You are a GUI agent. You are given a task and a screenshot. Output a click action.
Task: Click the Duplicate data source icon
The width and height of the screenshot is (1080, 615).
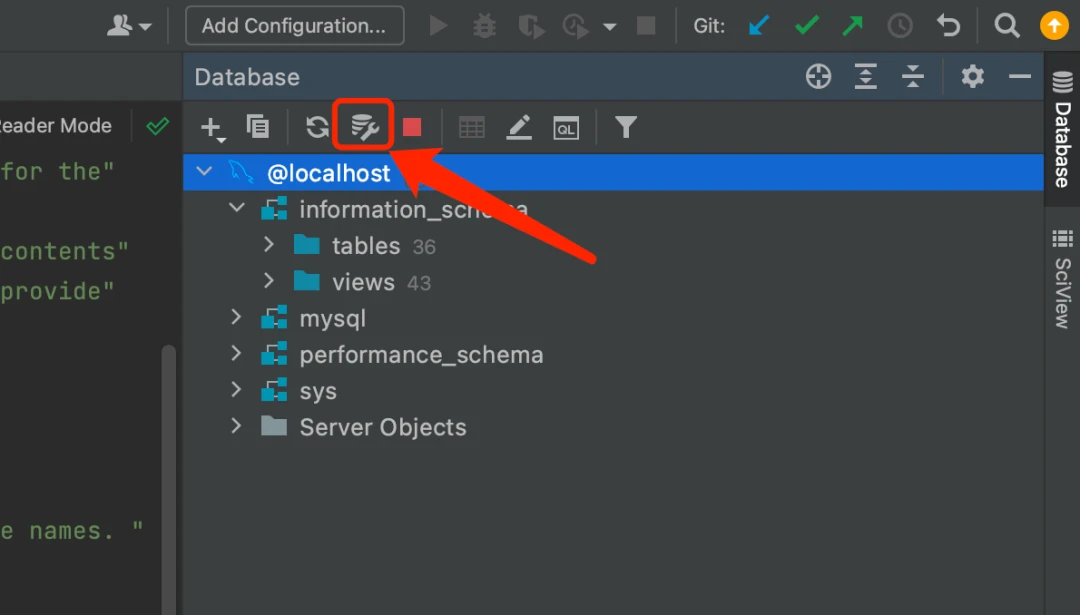(x=258, y=127)
